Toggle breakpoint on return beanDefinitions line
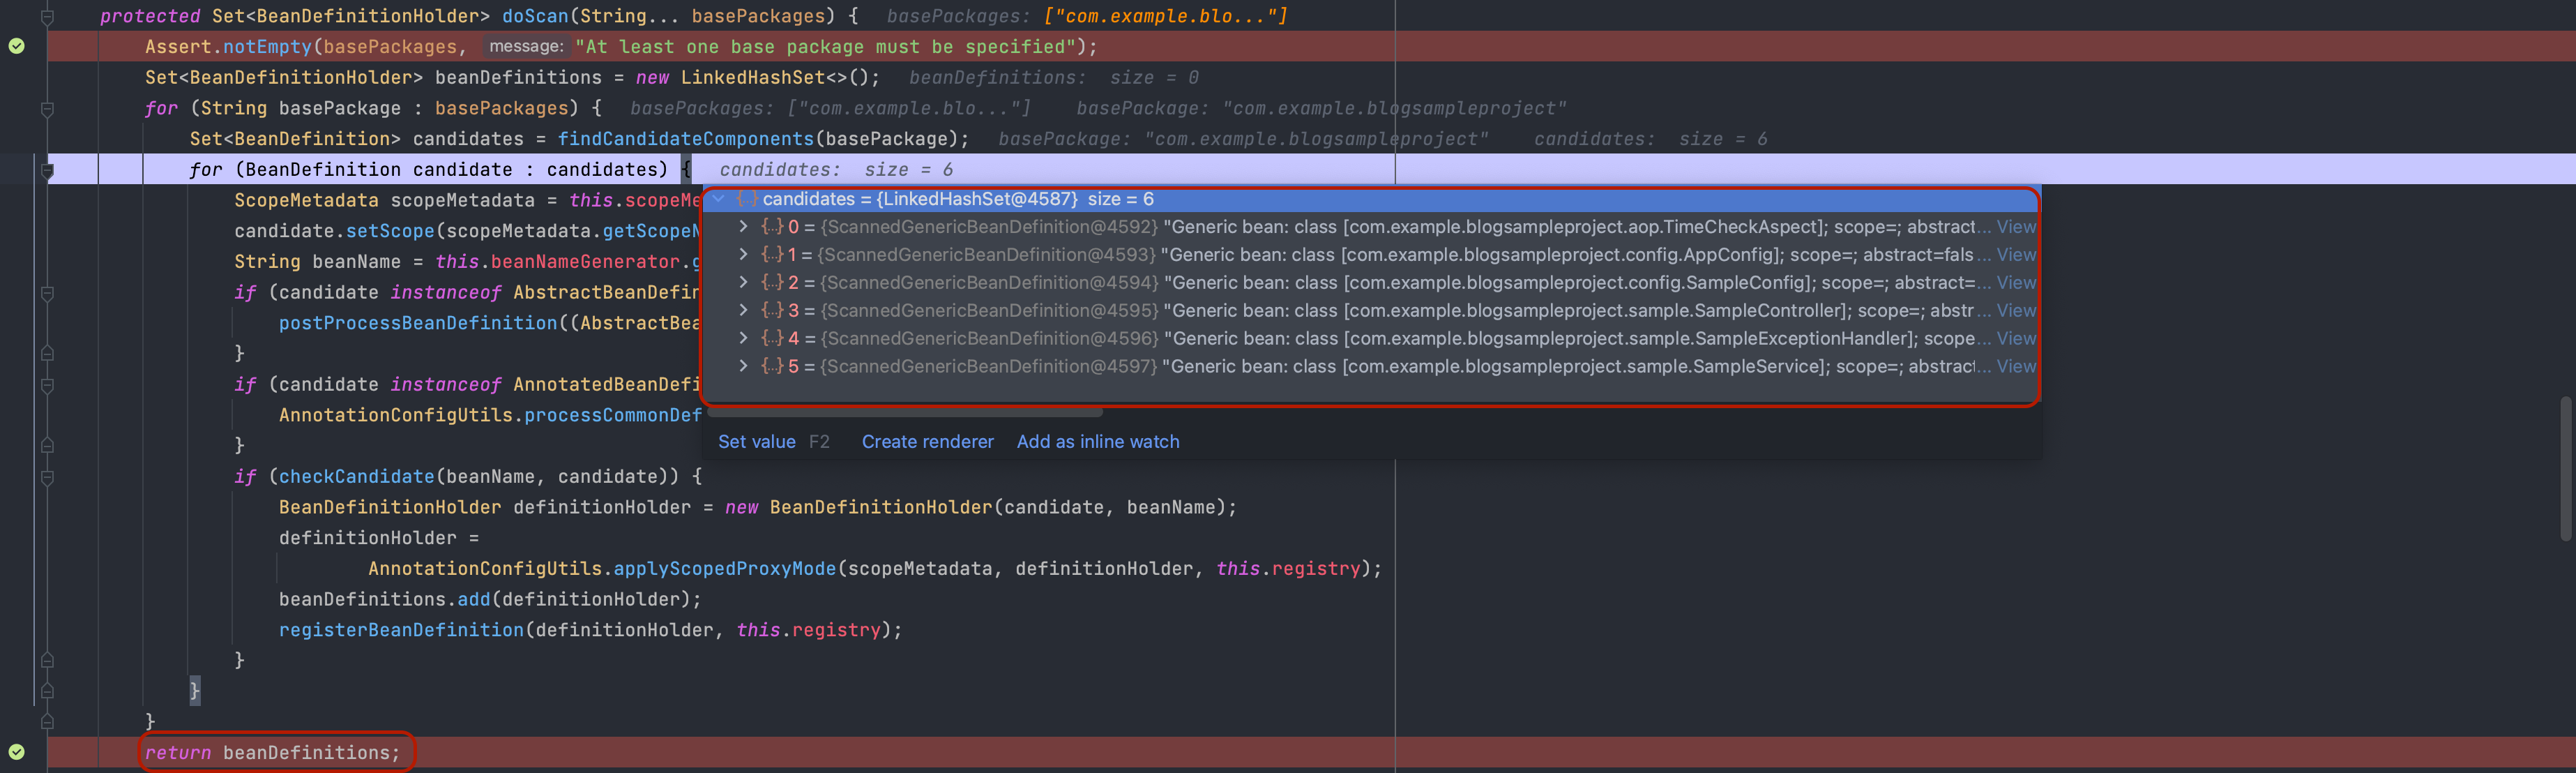The width and height of the screenshot is (2576, 773). coord(17,752)
